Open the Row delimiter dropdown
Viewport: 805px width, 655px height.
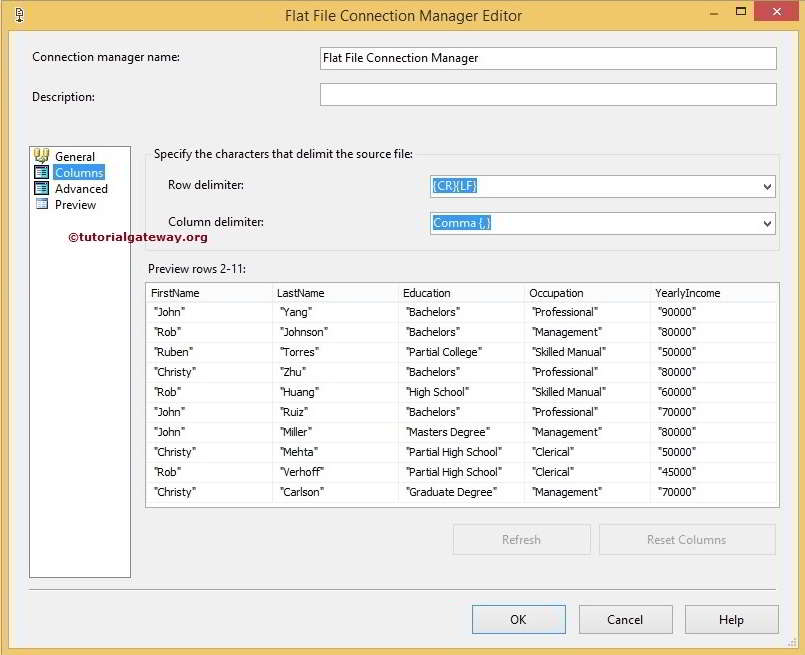768,185
